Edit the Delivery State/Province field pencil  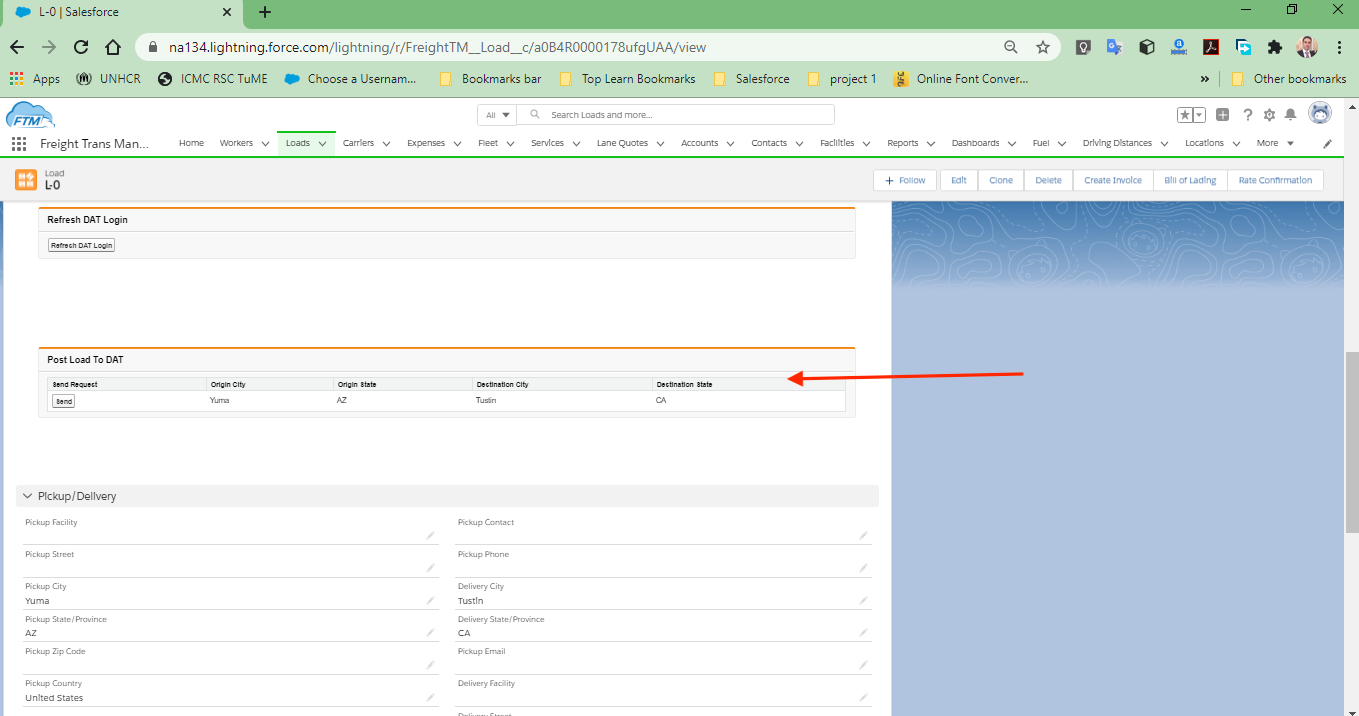[863, 633]
